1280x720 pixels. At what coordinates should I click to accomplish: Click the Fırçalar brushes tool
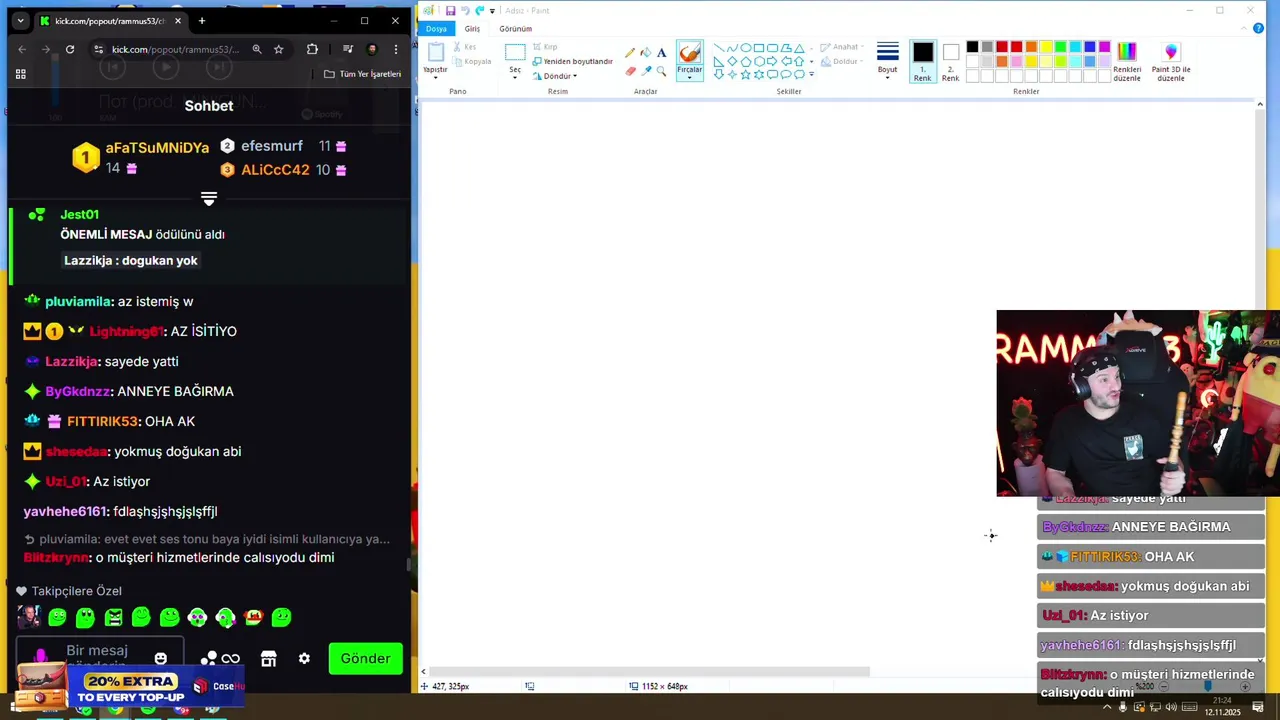(x=690, y=60)
